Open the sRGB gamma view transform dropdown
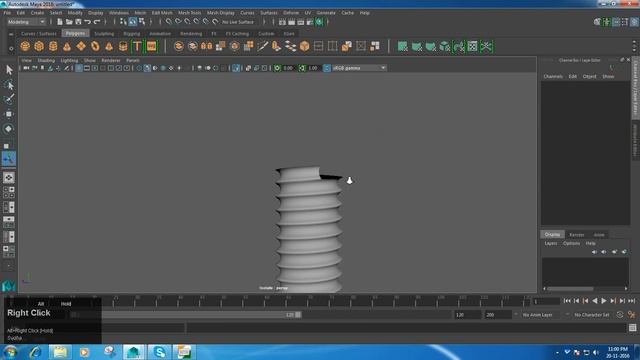 (358, 68)
